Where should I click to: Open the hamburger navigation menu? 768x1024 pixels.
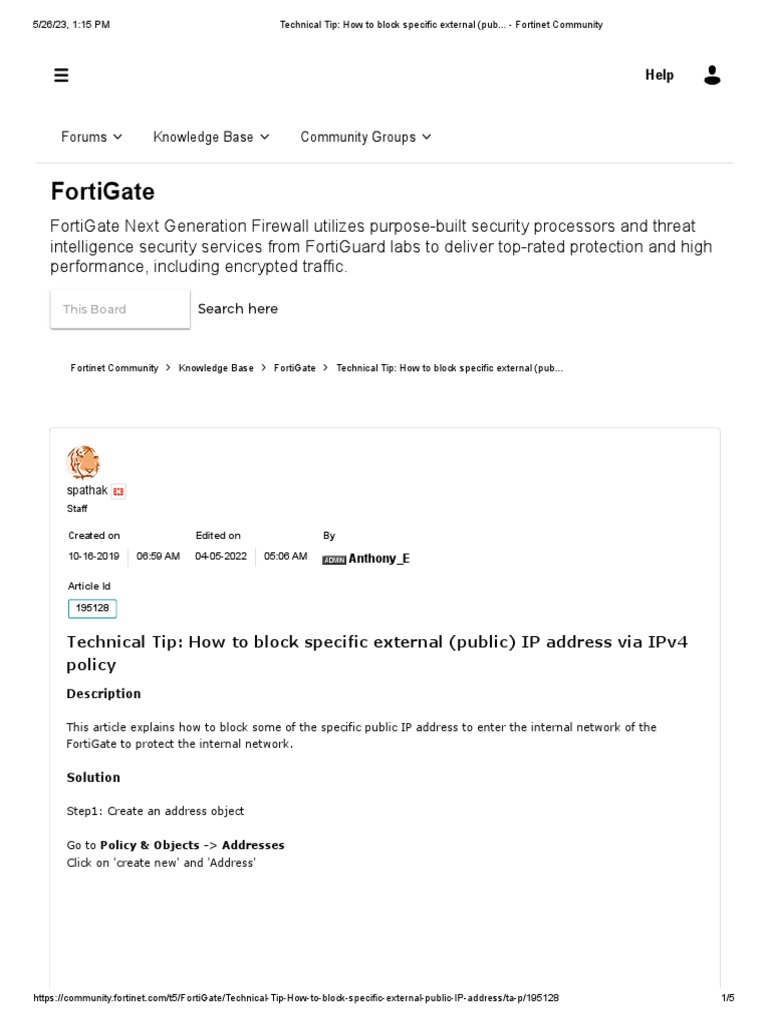[x=61, y=75]
